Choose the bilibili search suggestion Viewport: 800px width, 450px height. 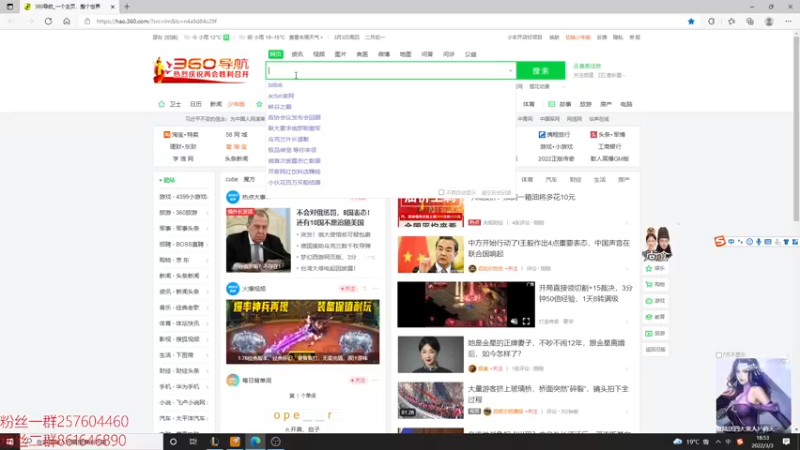[x=275, y=85]
